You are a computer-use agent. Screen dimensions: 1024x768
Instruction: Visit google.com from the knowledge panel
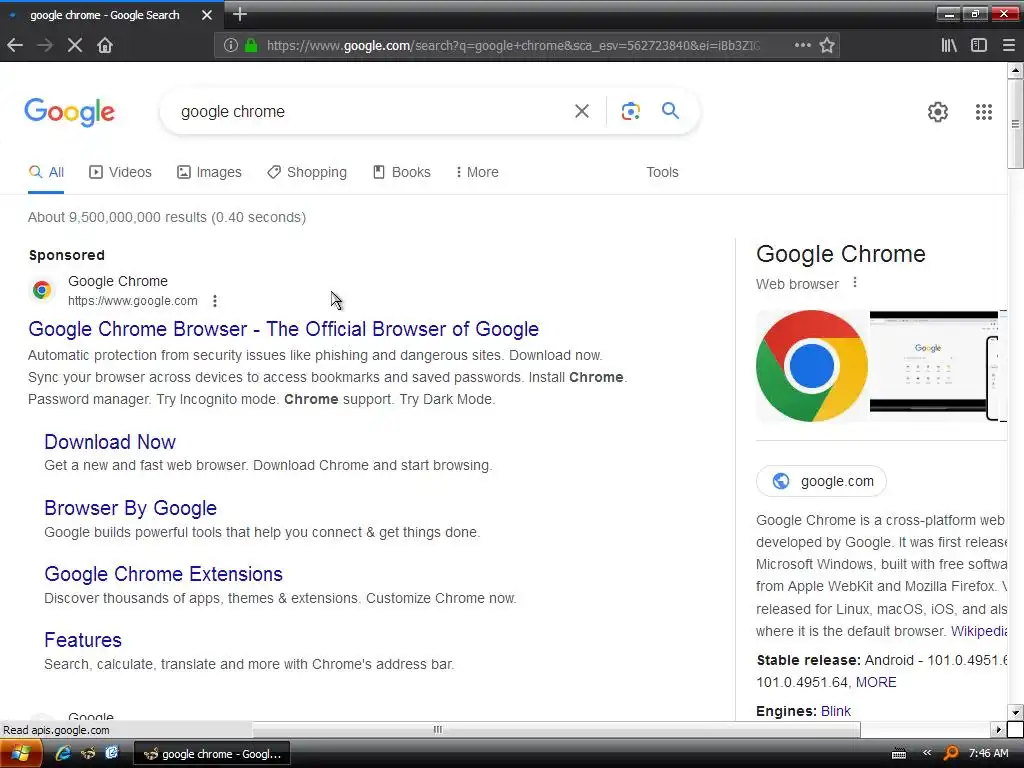(821, 481)
